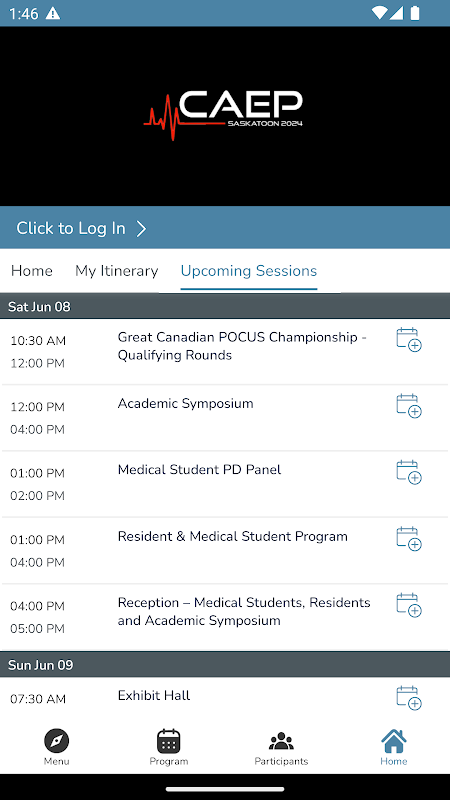The image size is (450, 800).
Task: Tap the CAEP Saskatoon 2024 banner image
Action: pyautogui.click(x=225, y=116)
